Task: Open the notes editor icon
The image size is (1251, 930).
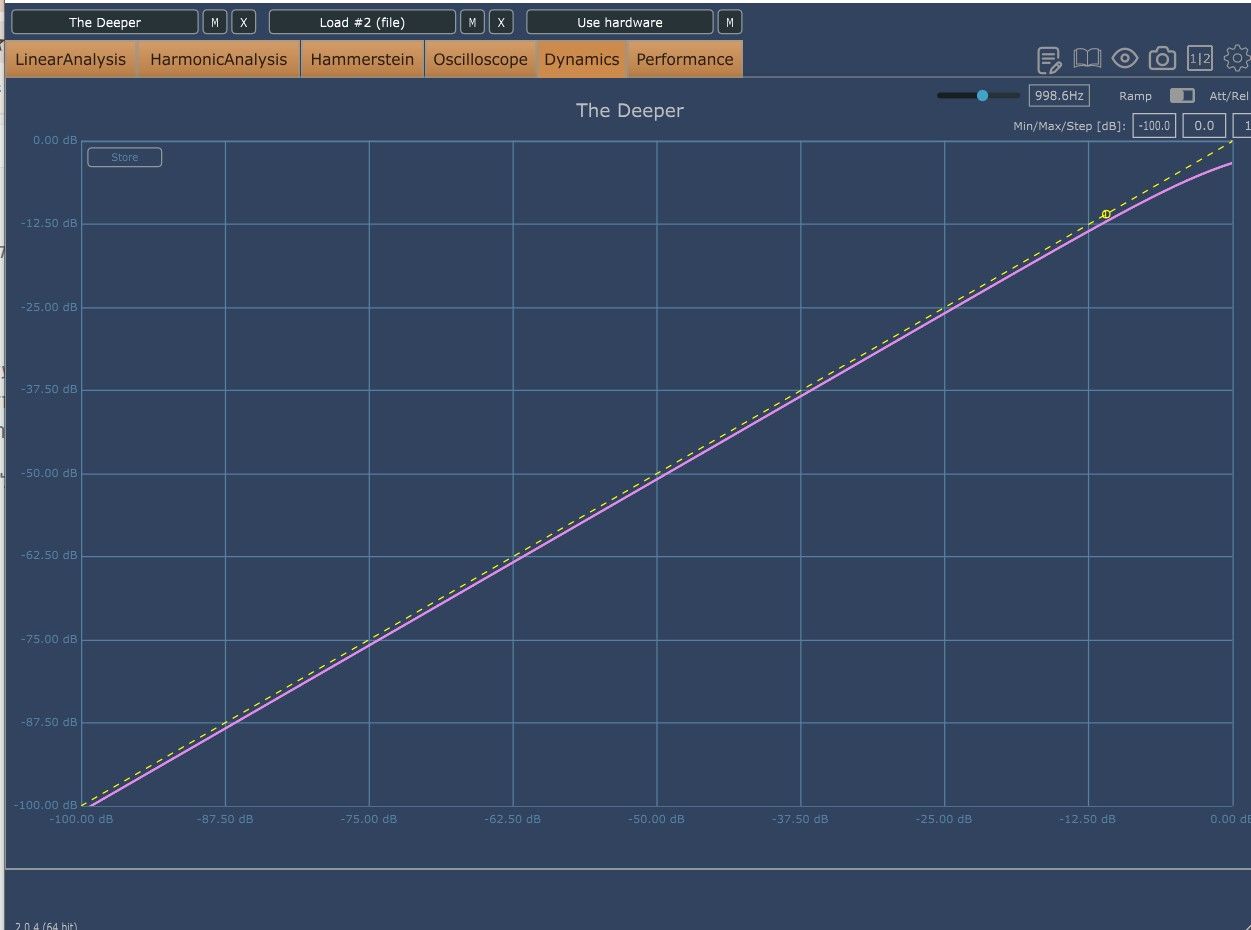Action: [1049, 60]
